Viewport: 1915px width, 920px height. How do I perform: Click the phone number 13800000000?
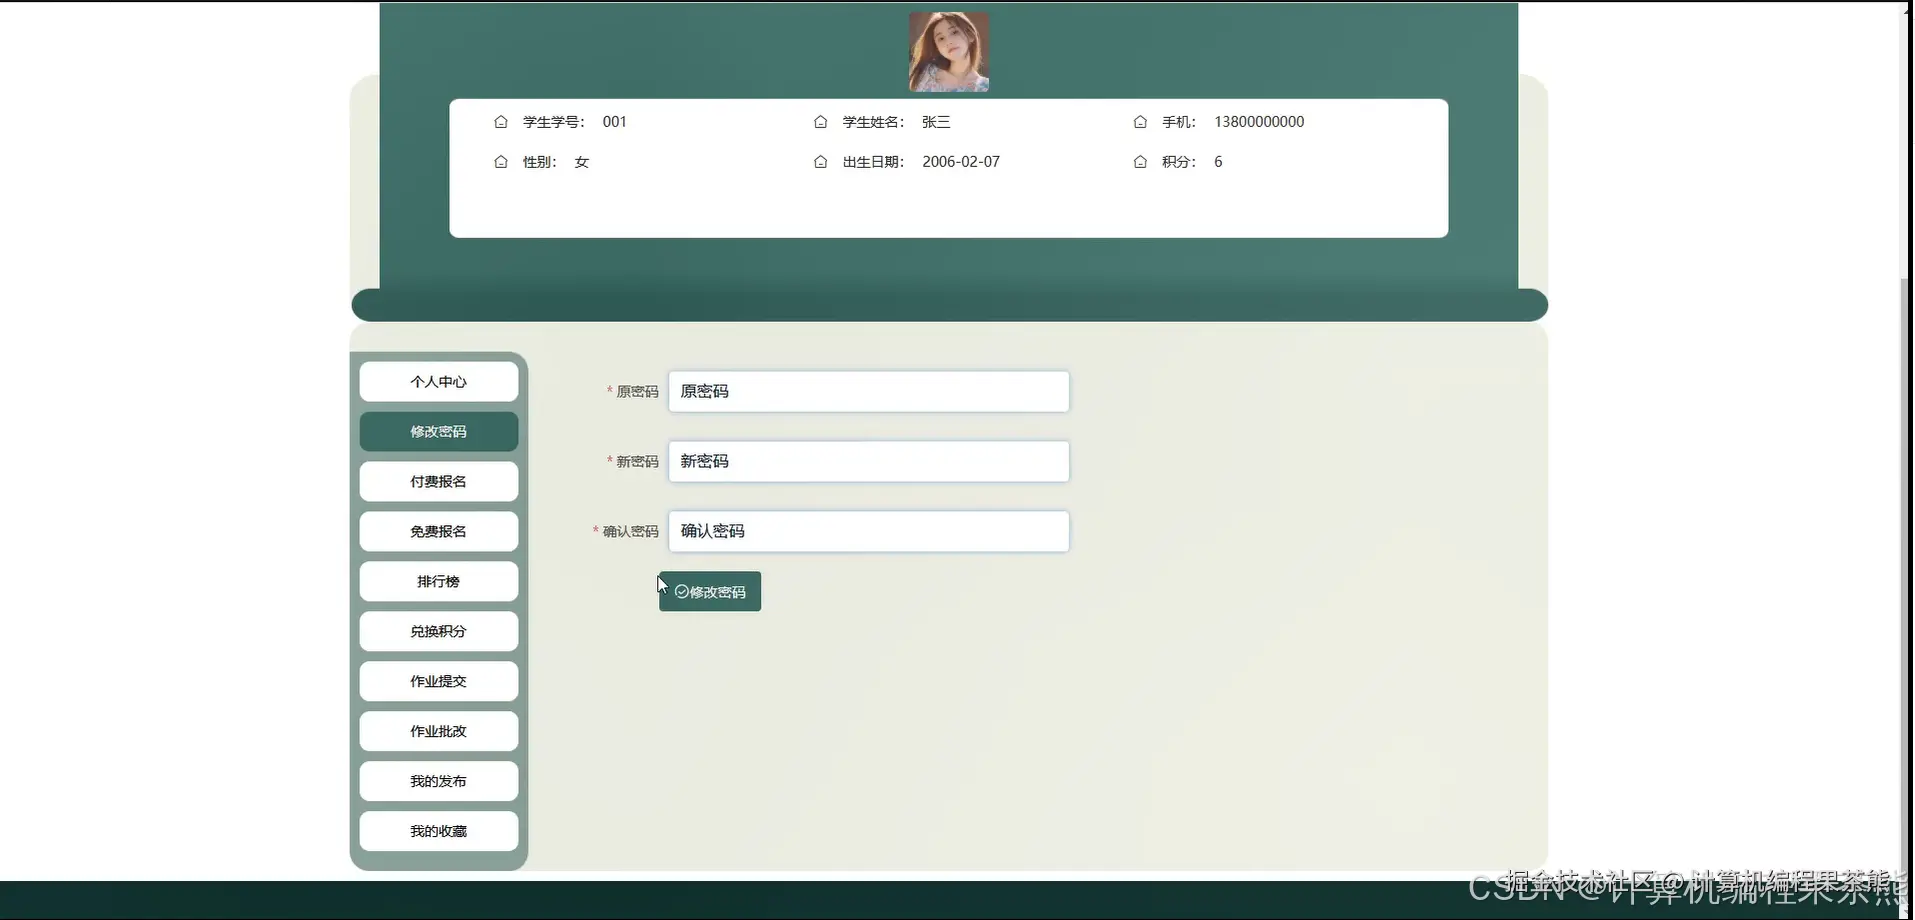1259,122
